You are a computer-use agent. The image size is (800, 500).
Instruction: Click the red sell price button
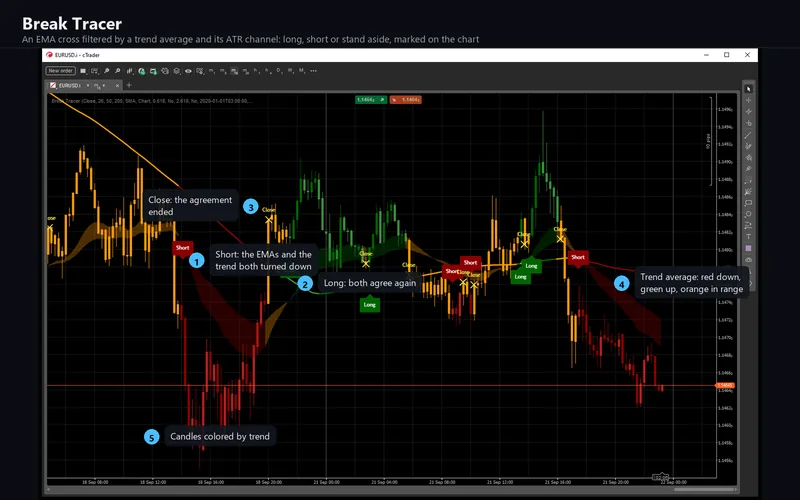click(406, 99)
